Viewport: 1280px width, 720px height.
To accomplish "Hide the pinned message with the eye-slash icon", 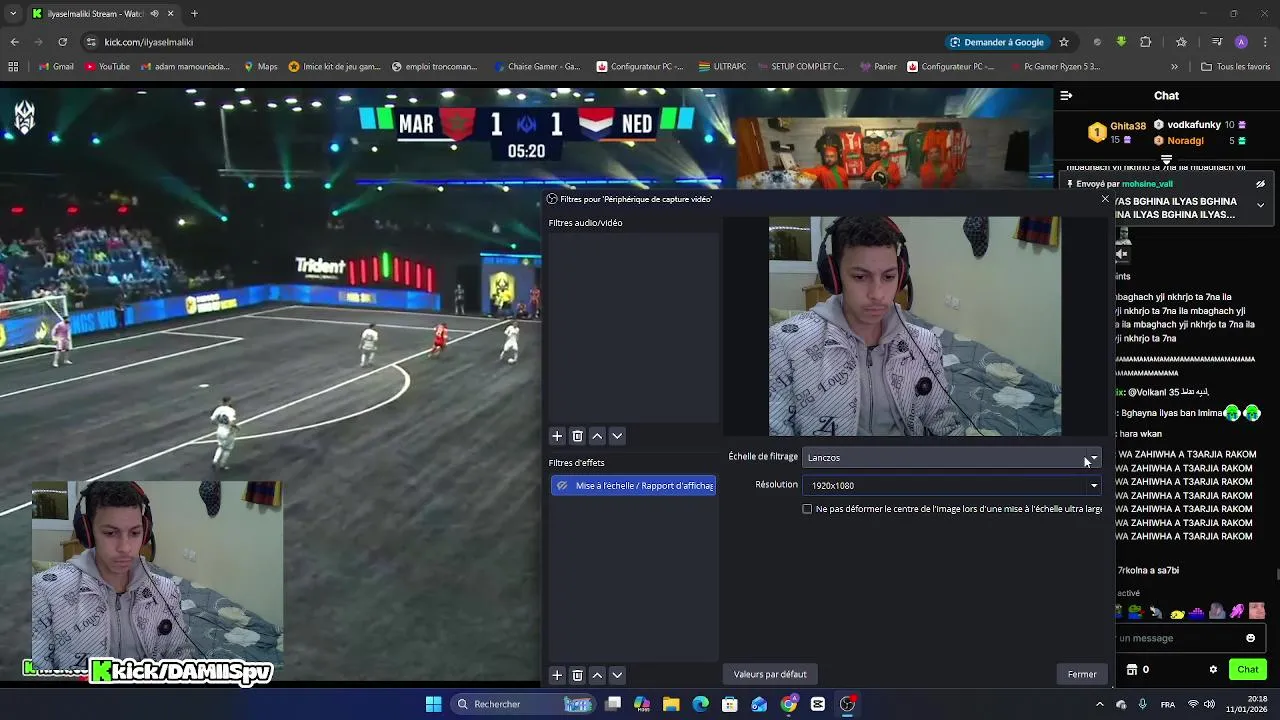I will point(1260,184).
